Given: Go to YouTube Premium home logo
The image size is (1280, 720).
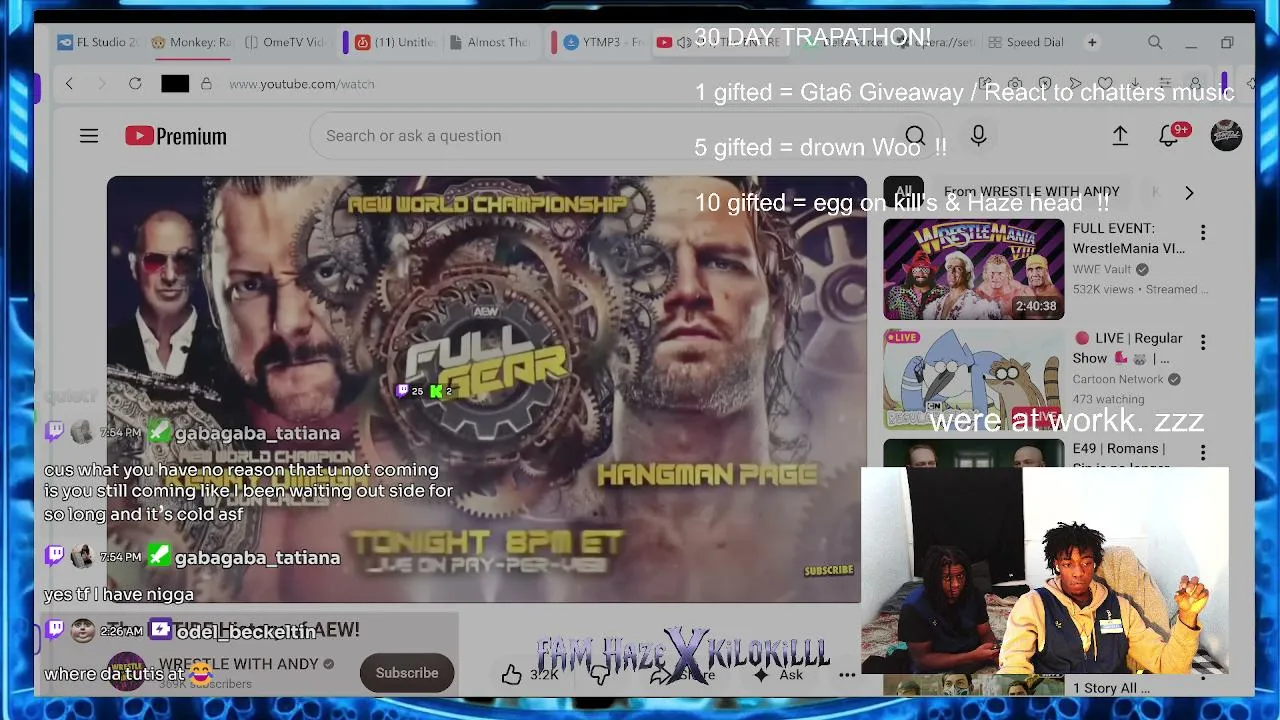Looking at the screenshot, I should tap(176, 136).
